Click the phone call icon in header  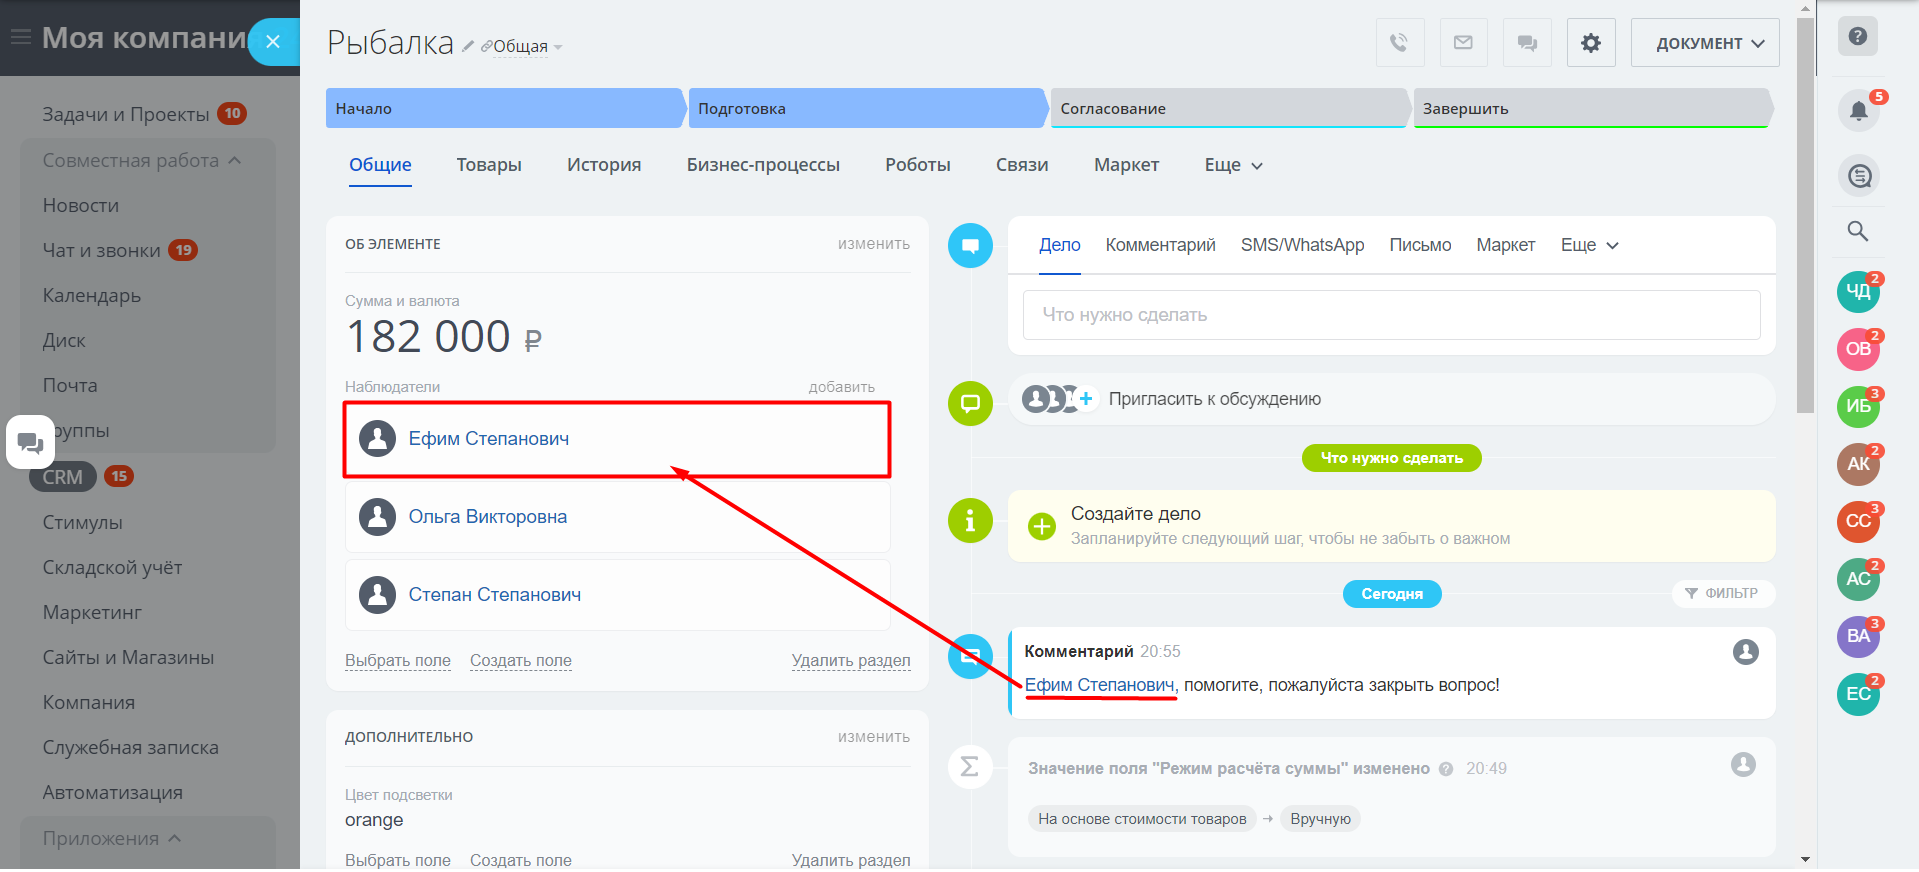click(1399, 43)
